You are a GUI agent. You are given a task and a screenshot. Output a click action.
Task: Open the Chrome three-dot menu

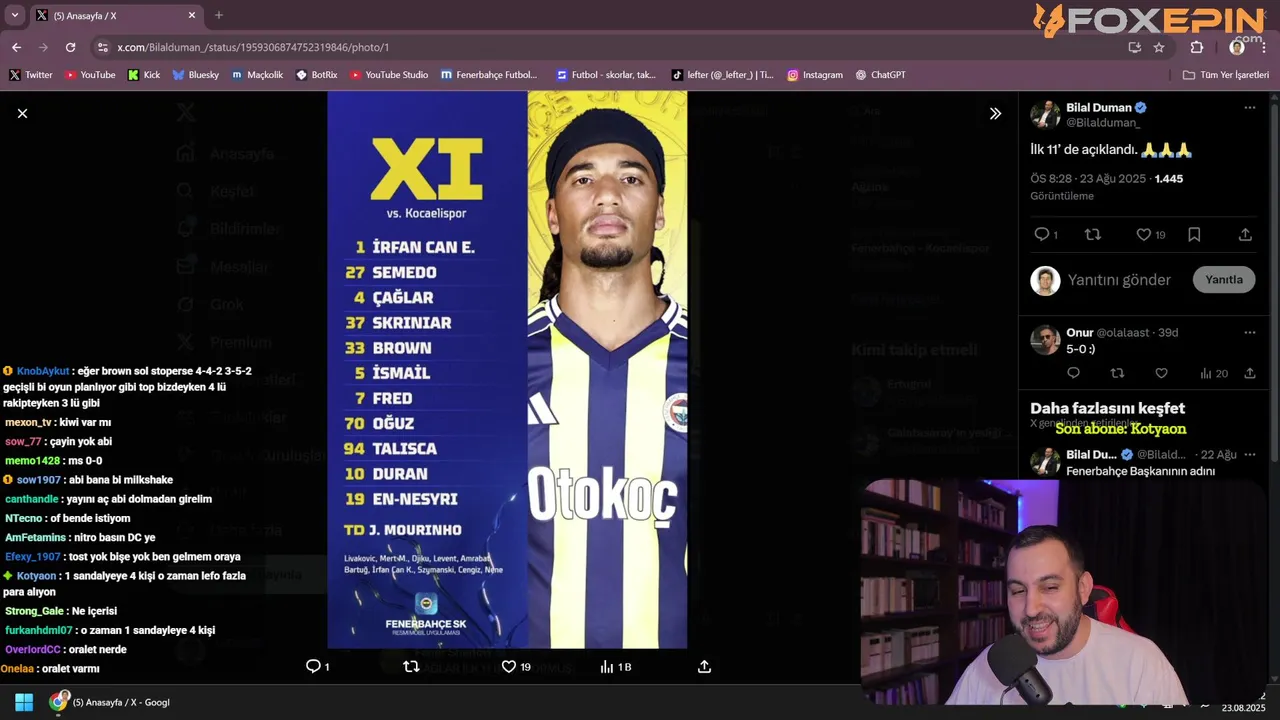(x=1264, y=47)
